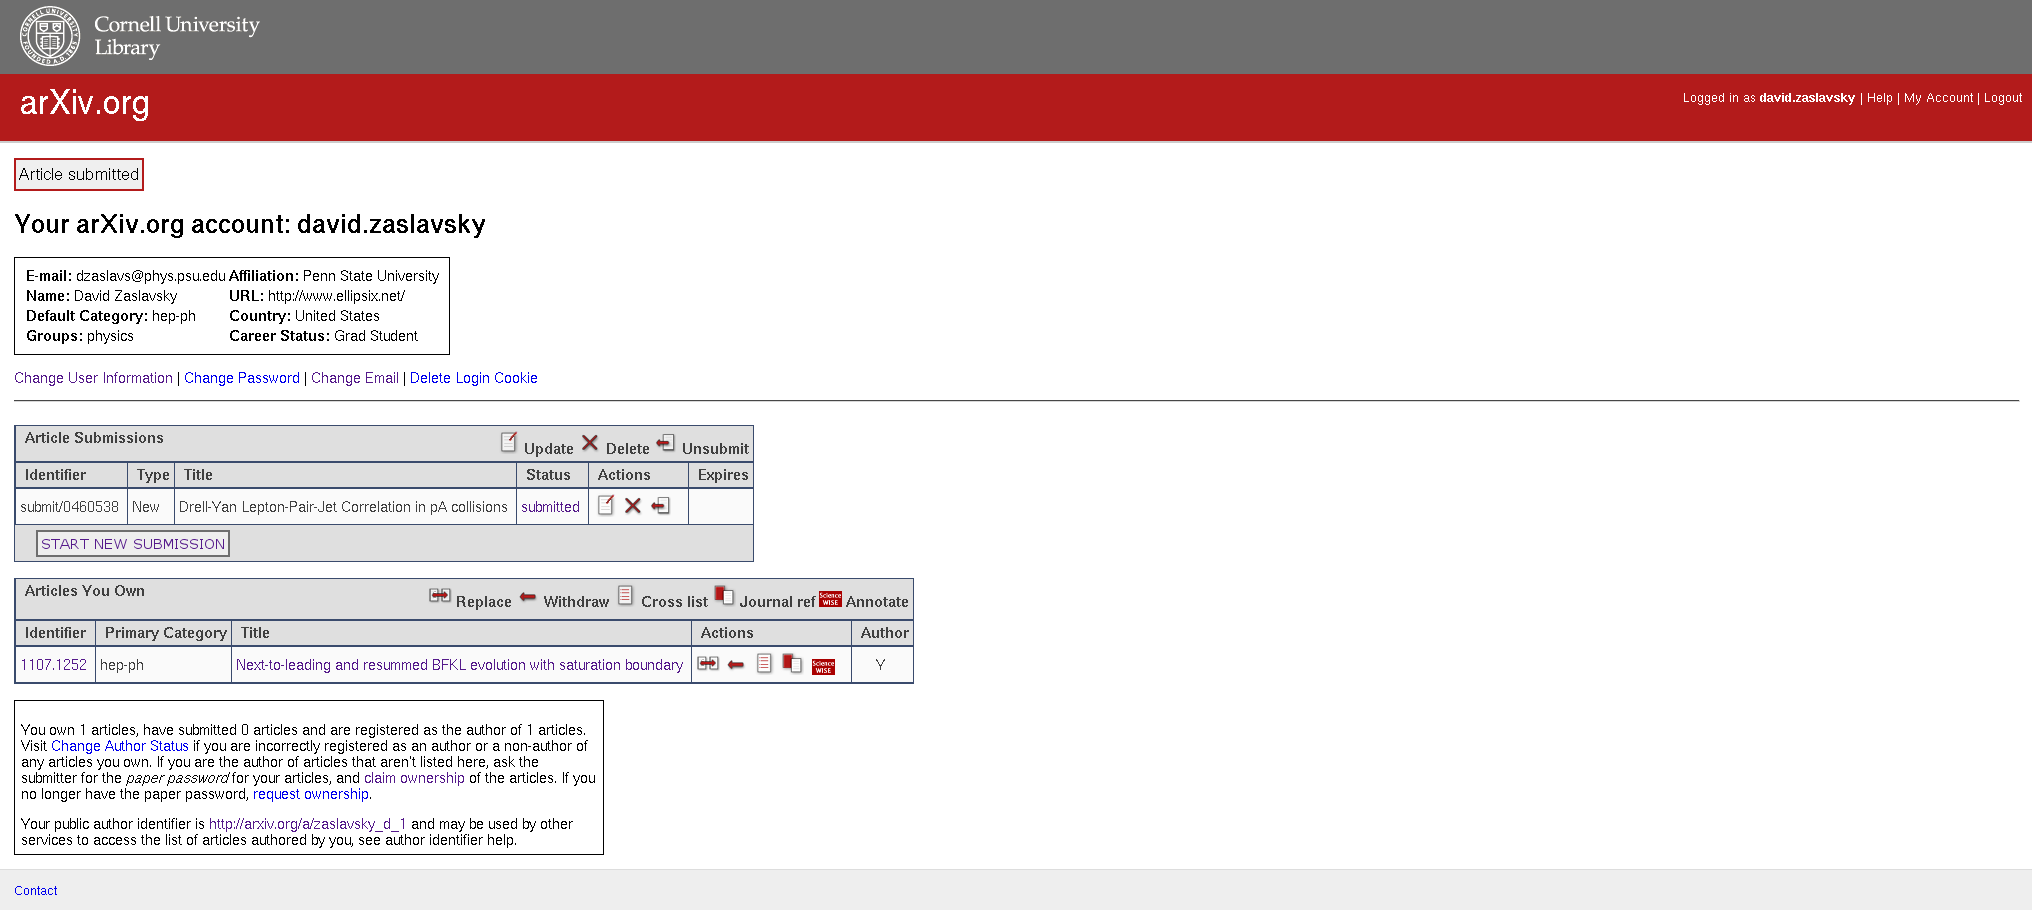
Task: Open the Change Password link
Action: 242,378
